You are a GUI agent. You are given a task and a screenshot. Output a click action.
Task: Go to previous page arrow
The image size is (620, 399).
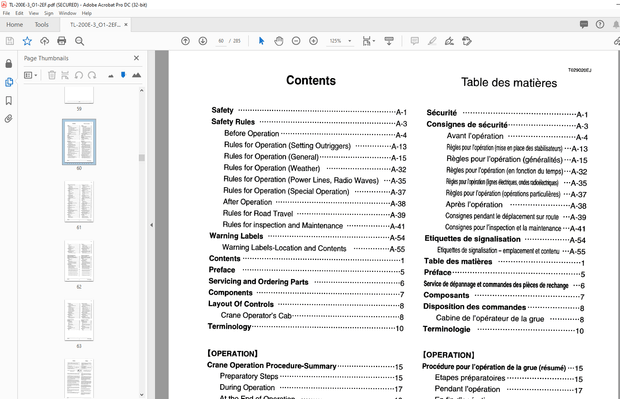pos(185,41)
